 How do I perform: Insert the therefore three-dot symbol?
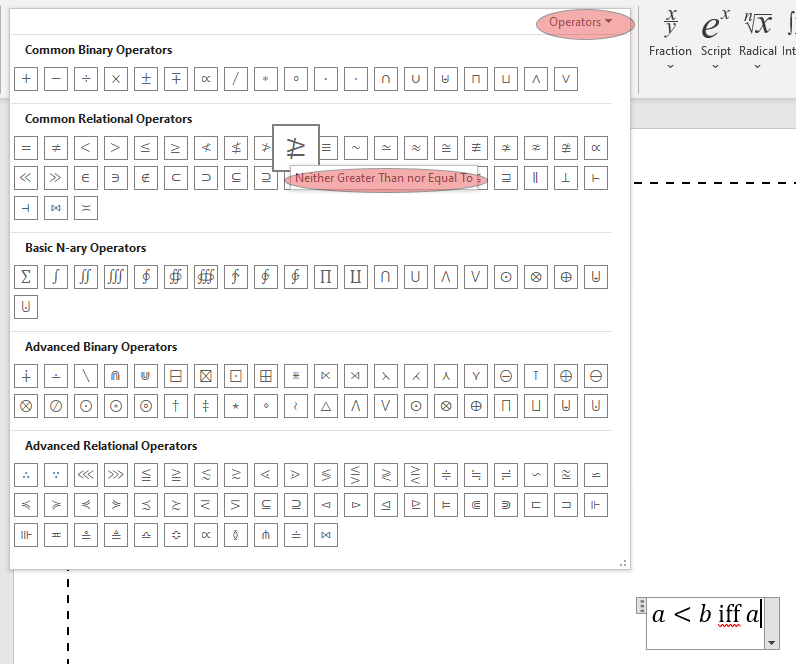(x=26, y=475)
